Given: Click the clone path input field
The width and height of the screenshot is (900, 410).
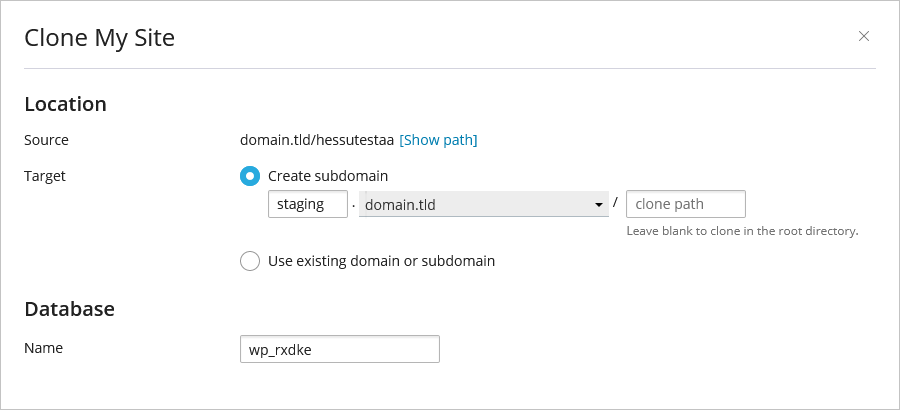Looking at the screenshot, I should [x=685, y=204].
